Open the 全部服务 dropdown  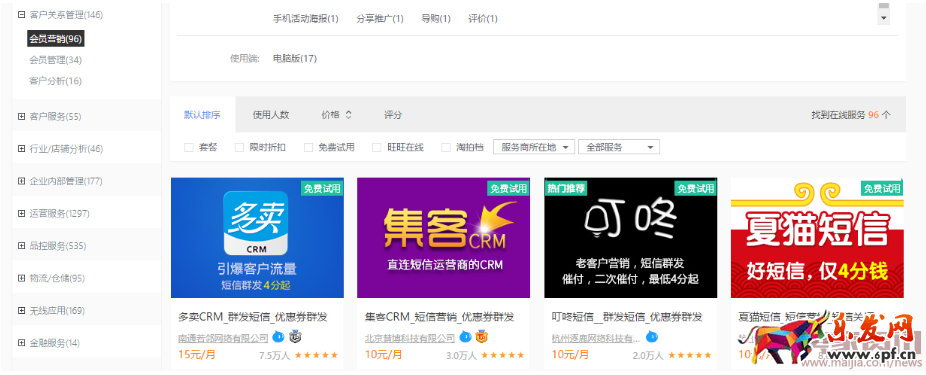tap(619, 147)
